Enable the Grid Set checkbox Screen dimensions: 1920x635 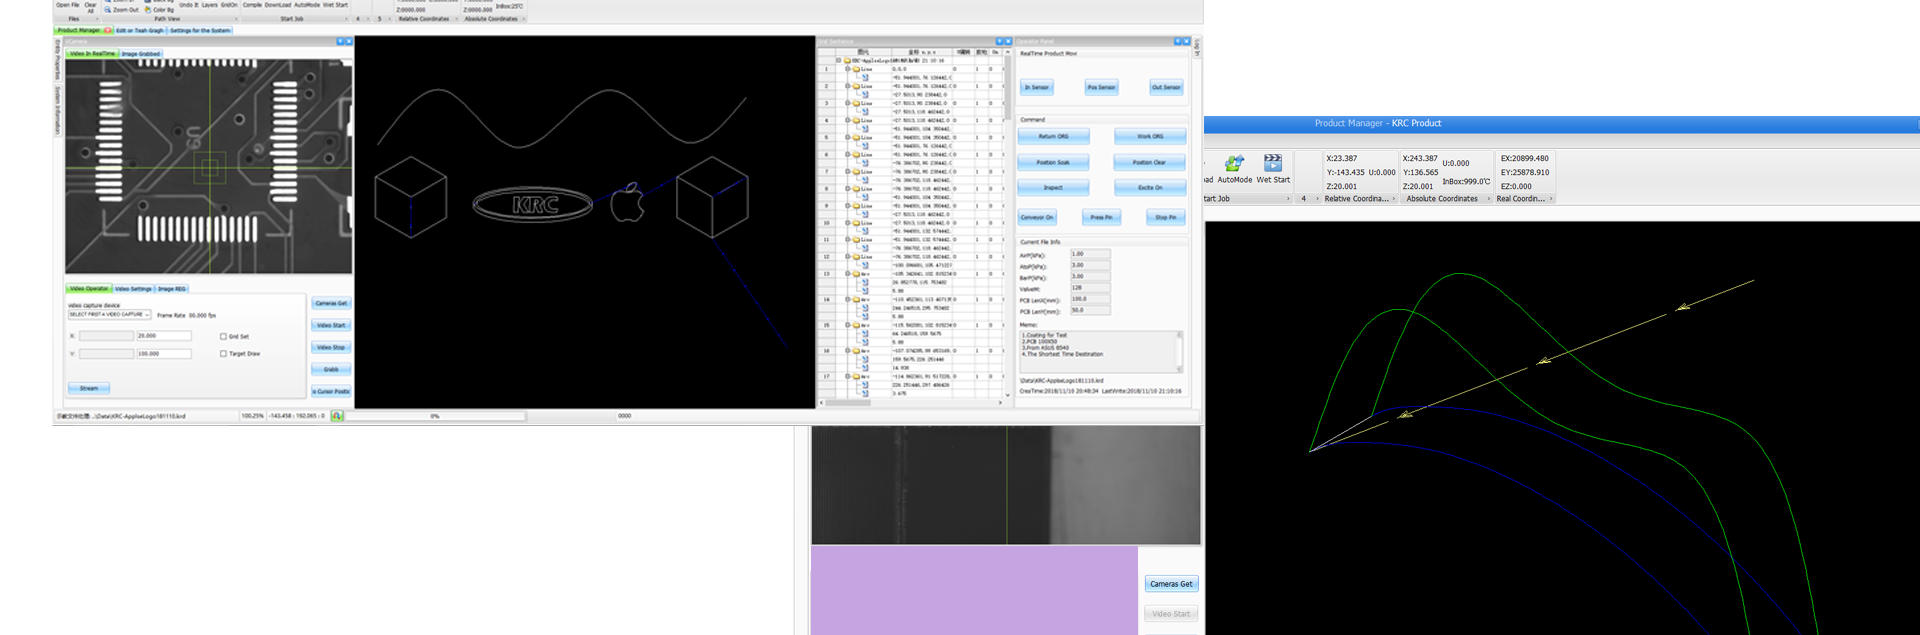coord(223,337)
